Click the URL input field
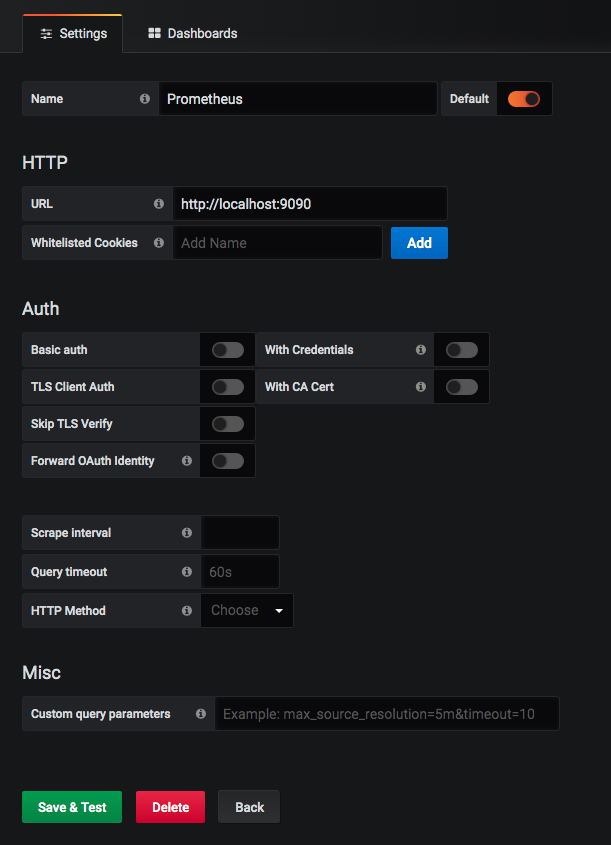 [310, 204]
